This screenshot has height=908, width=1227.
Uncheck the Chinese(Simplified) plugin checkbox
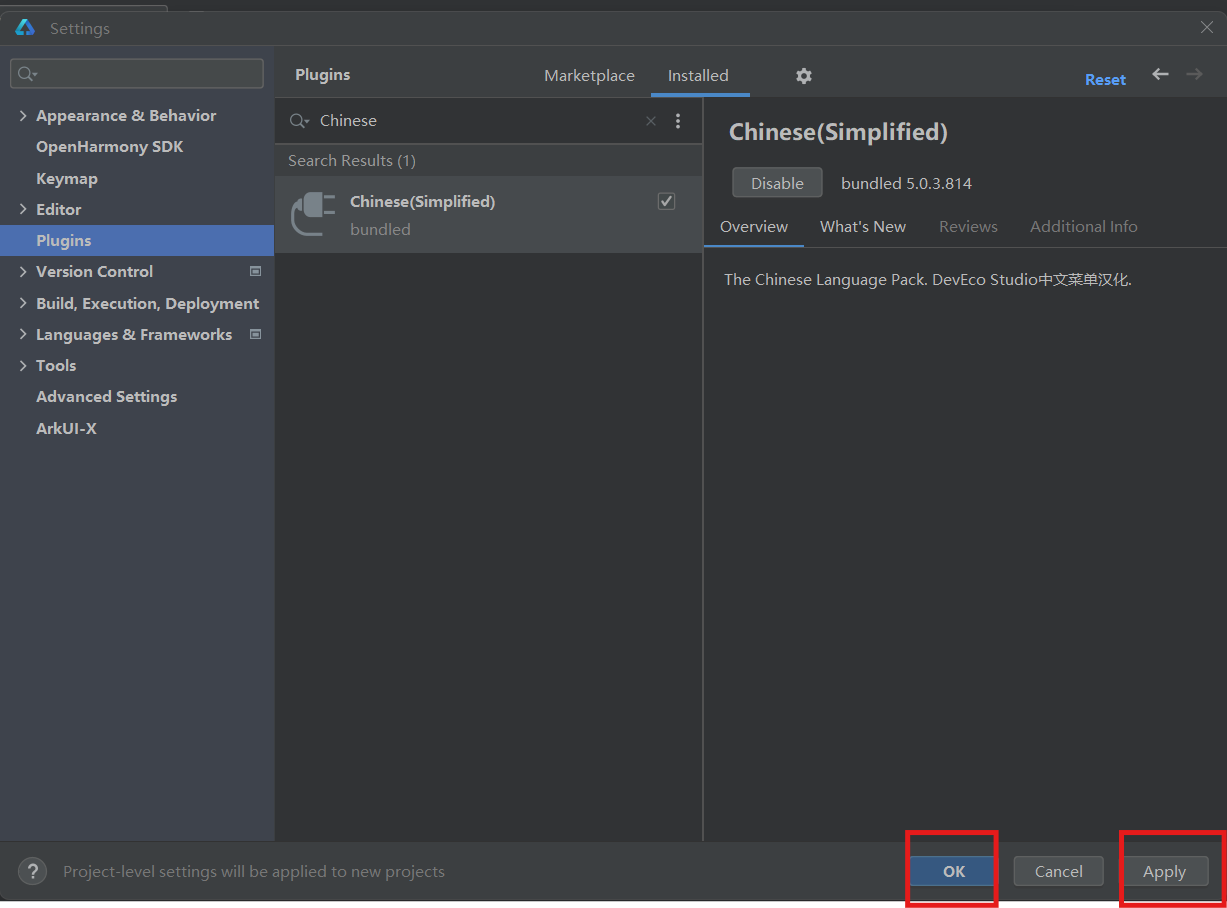point(666,201)
